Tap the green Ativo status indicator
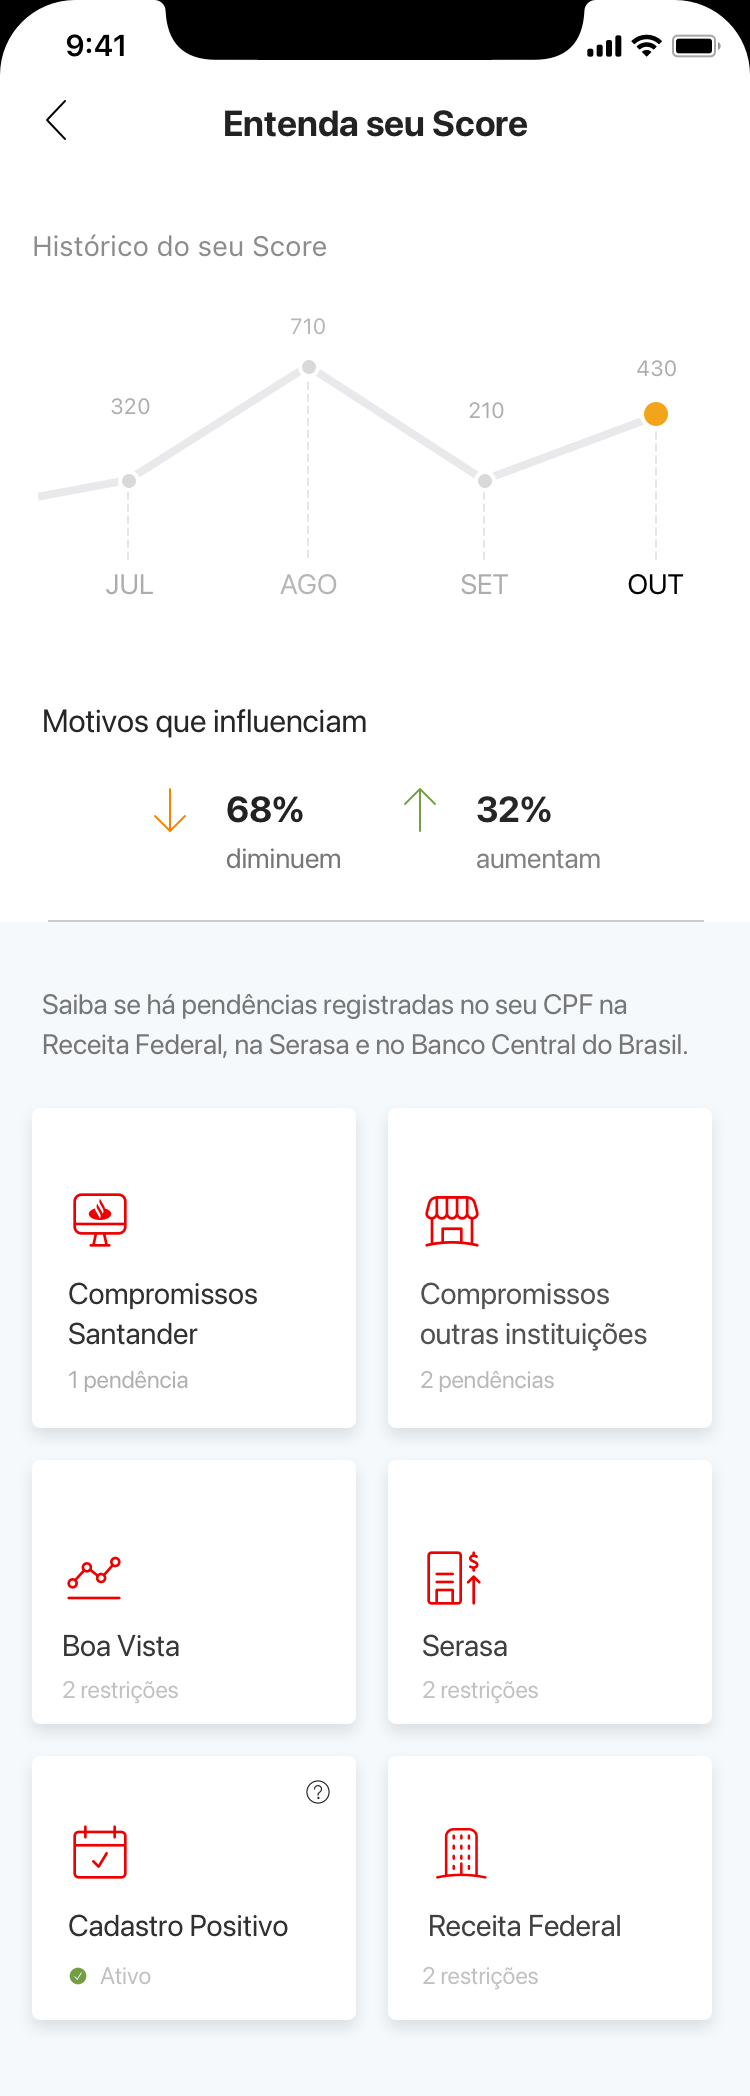Viewport: 750px width, 2096px height. 79,1976
